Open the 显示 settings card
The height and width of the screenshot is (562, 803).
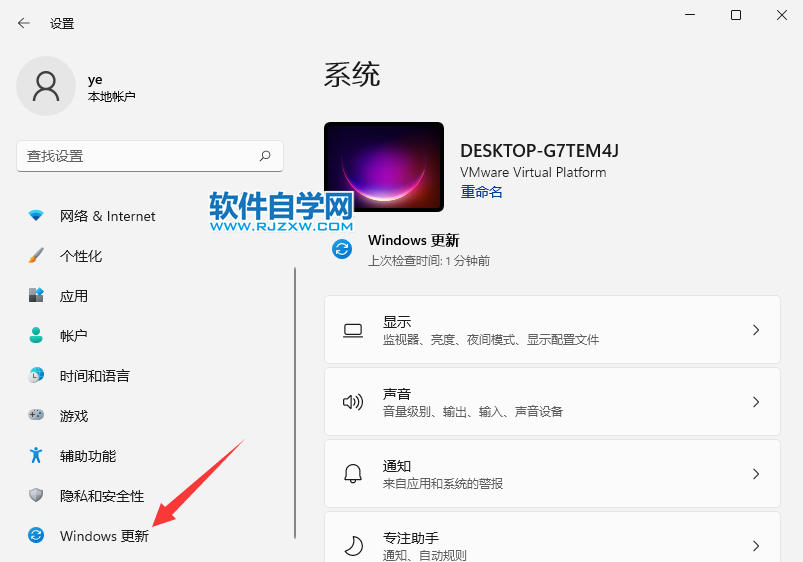552,330
